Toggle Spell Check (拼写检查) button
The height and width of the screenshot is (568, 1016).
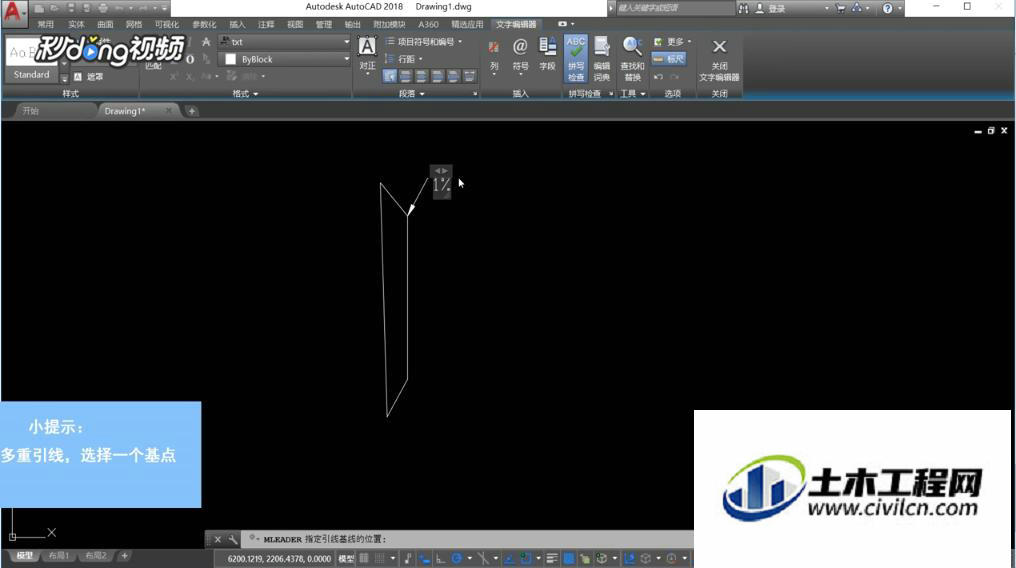pos(576,59)
